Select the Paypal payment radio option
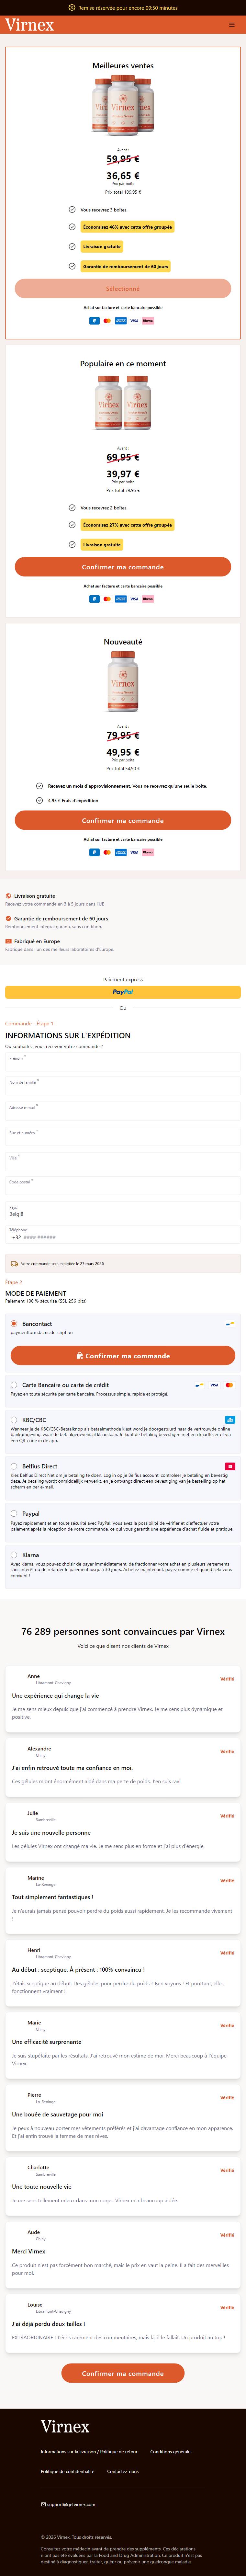 click(14, 1513)
